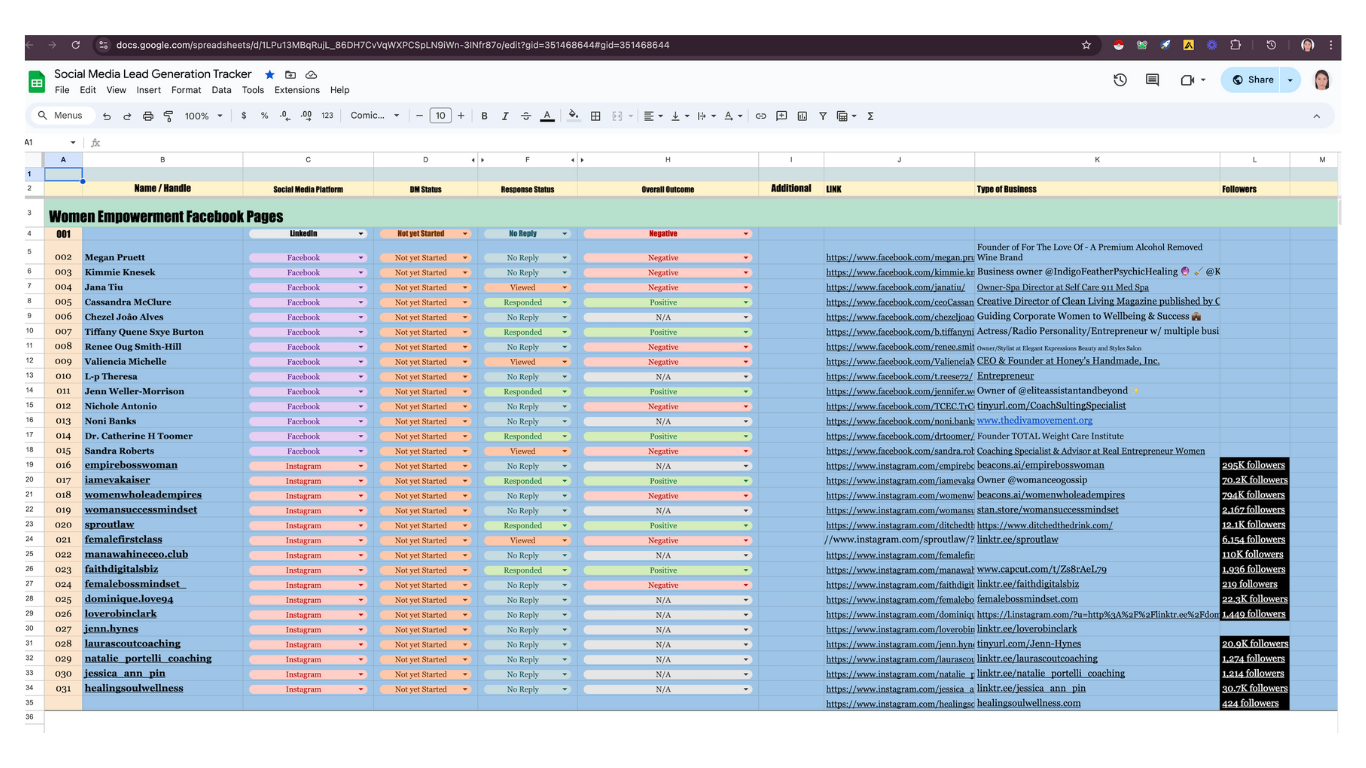Viewport: 1366px width, 768px height.
Task: Click the undo arrow in toolbar
Action: pos(107,116)
